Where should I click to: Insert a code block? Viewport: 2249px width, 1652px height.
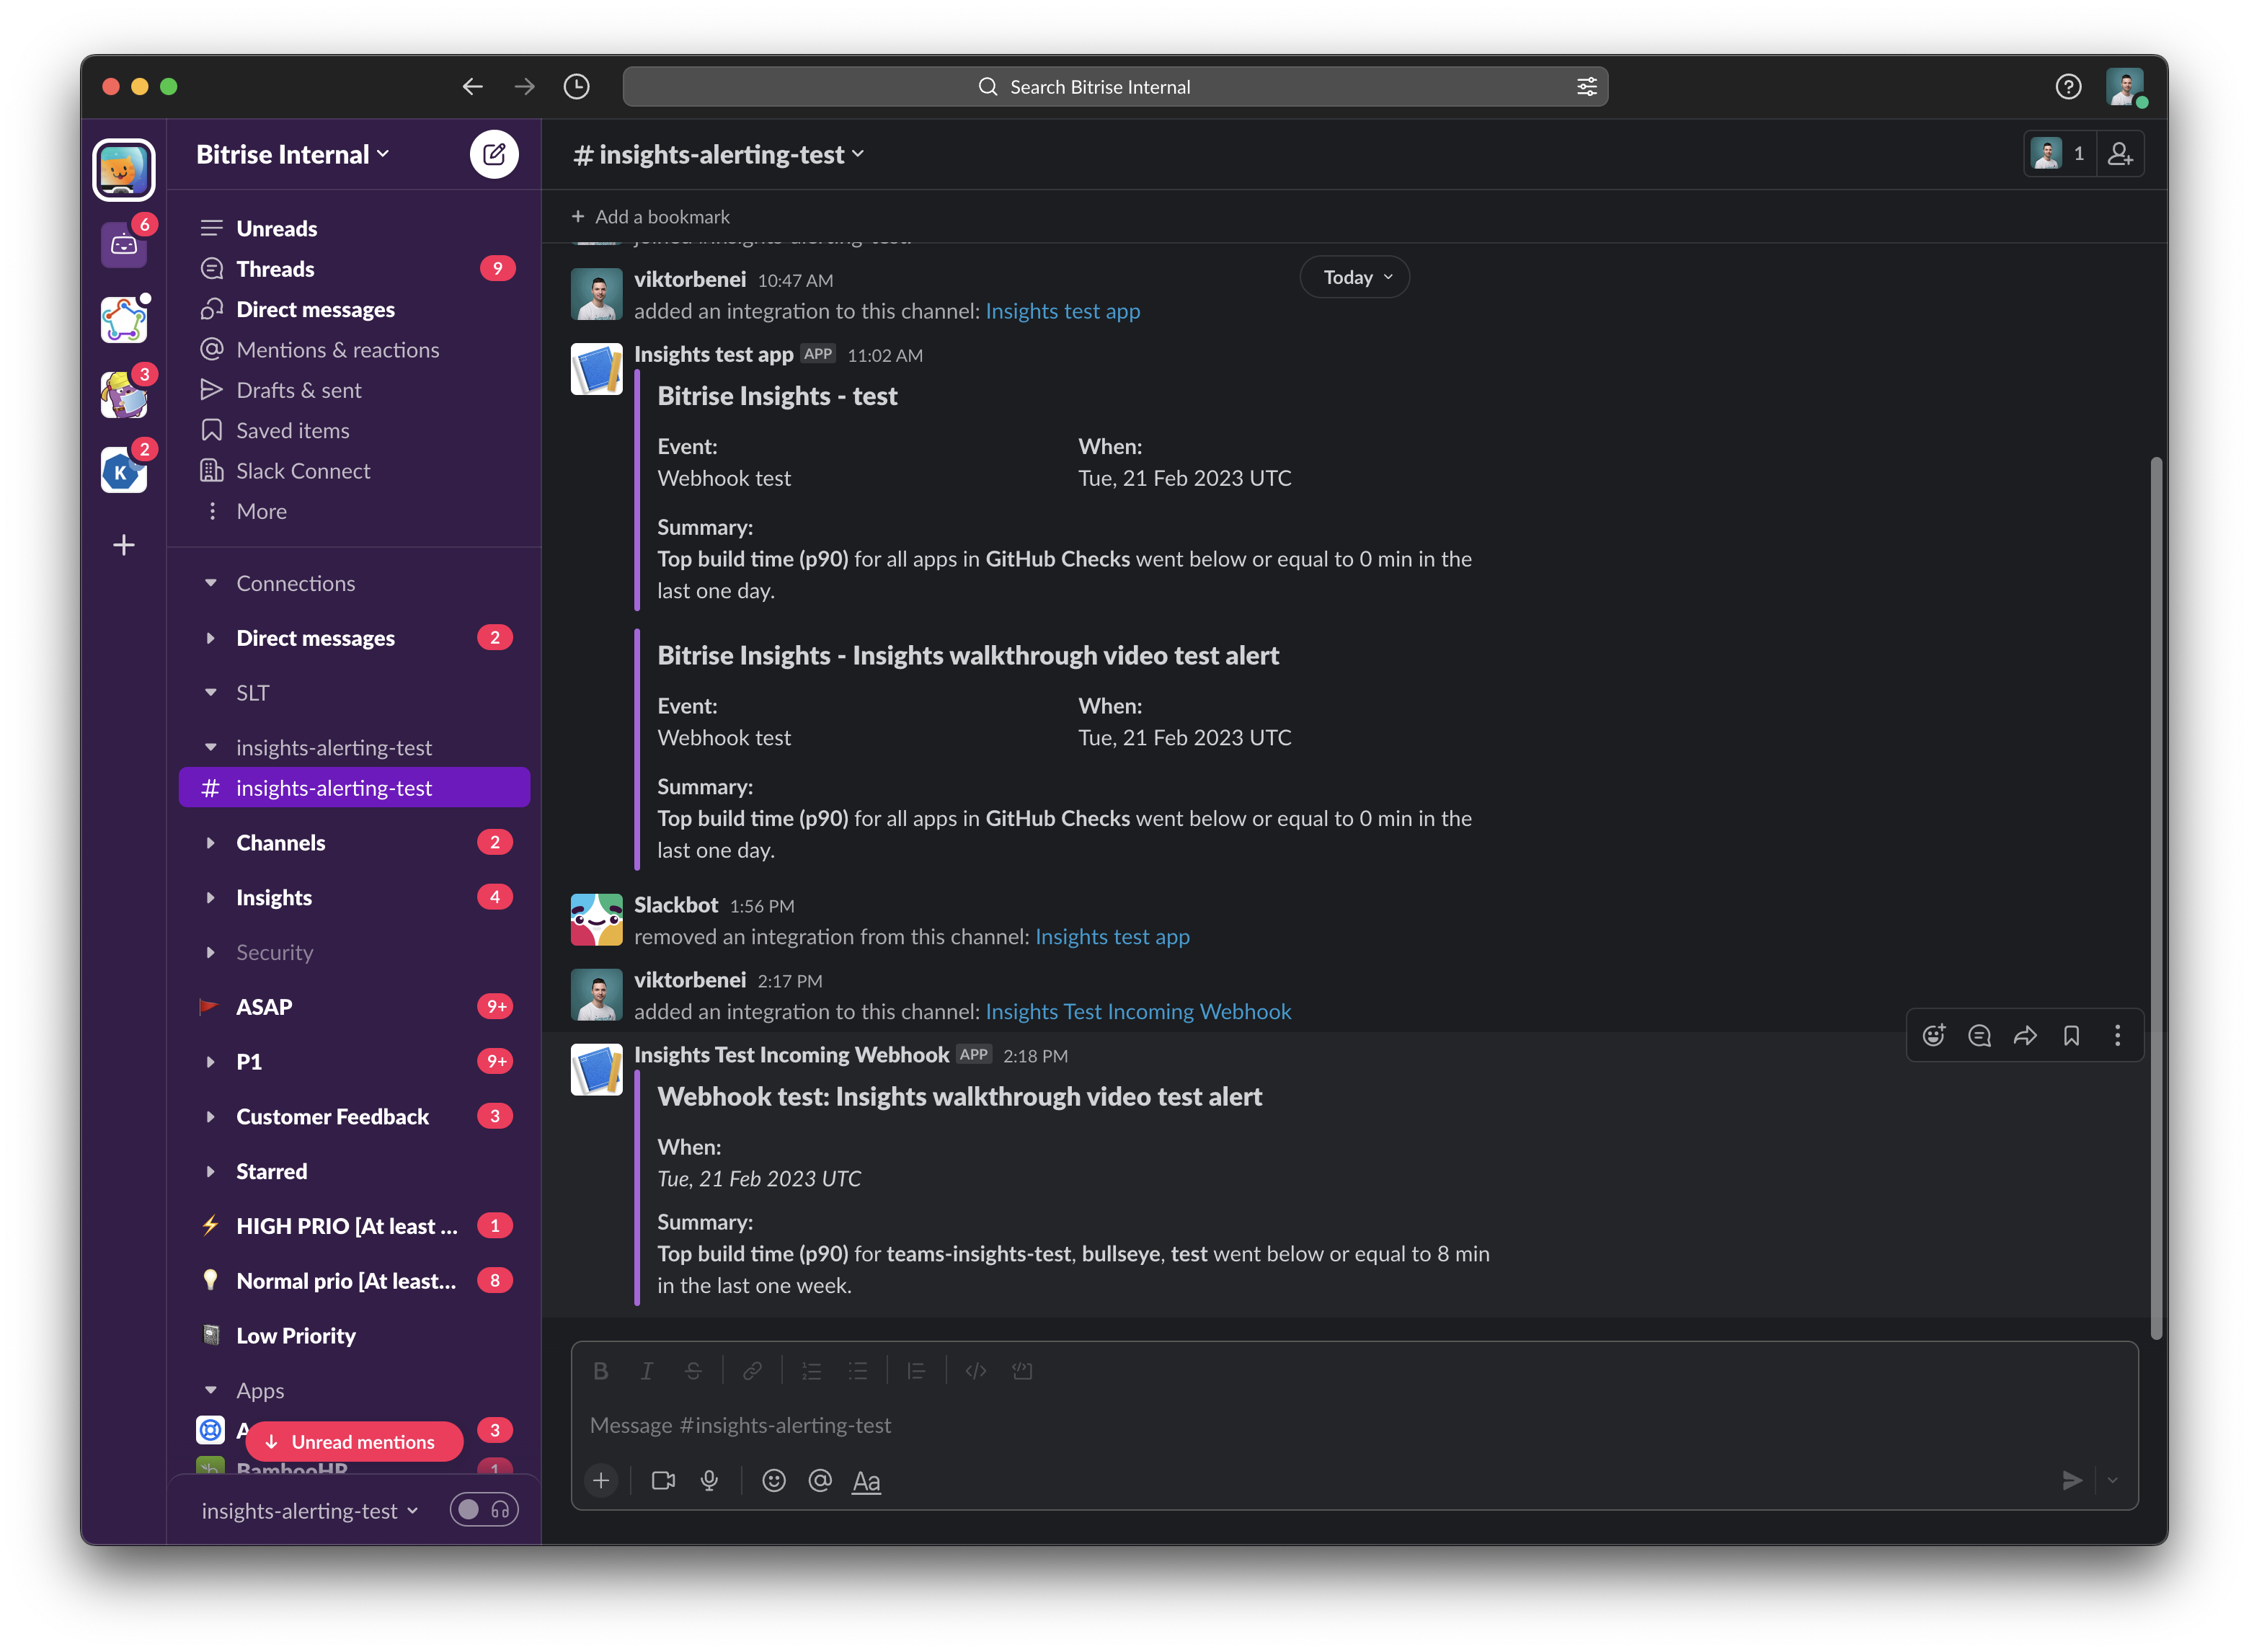coord(1022,1371)
